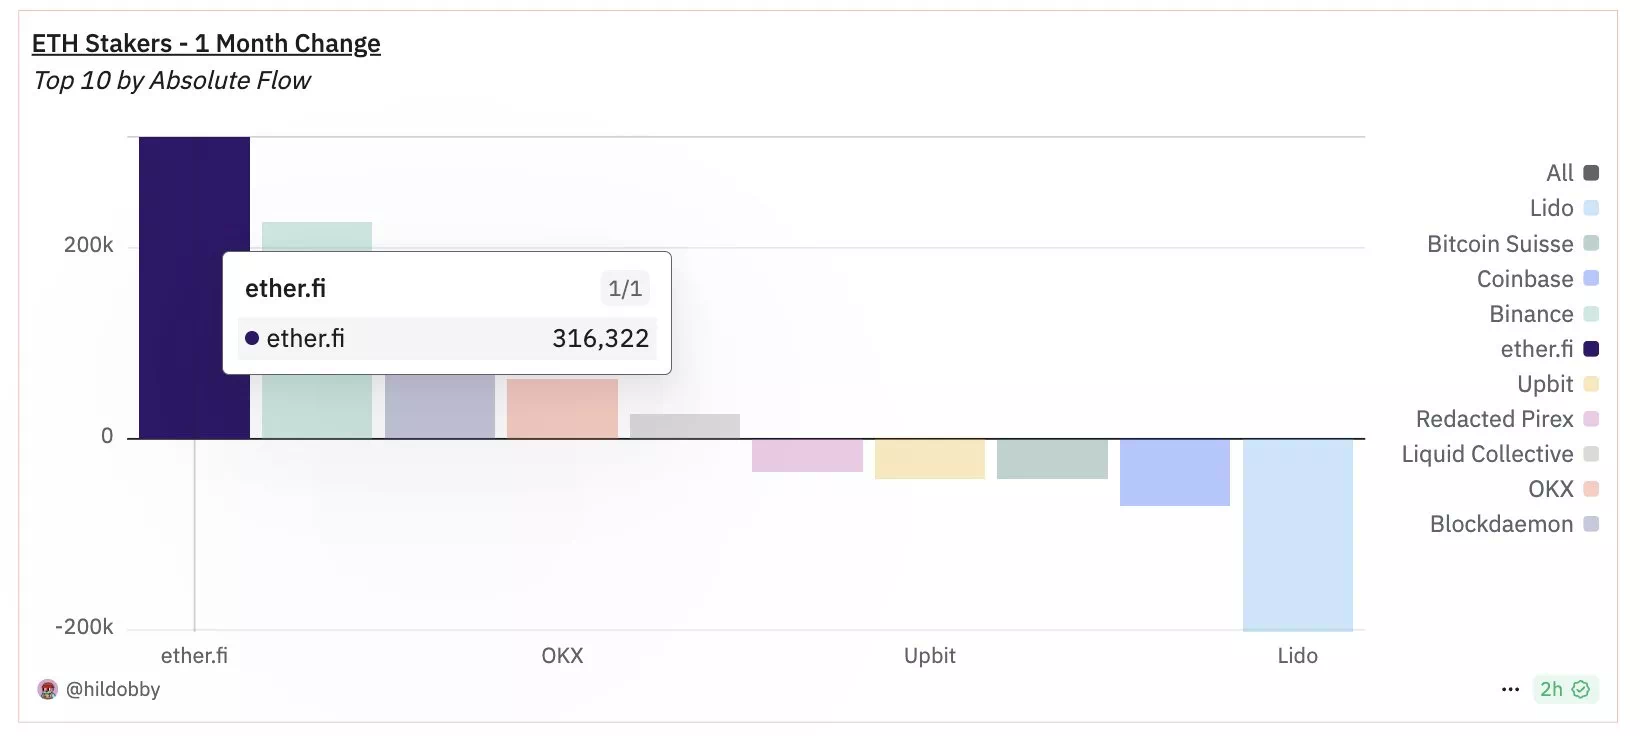The image size is (1640, 736).
Task: Click the yellow Upbit bar
Action: [929, 459]
